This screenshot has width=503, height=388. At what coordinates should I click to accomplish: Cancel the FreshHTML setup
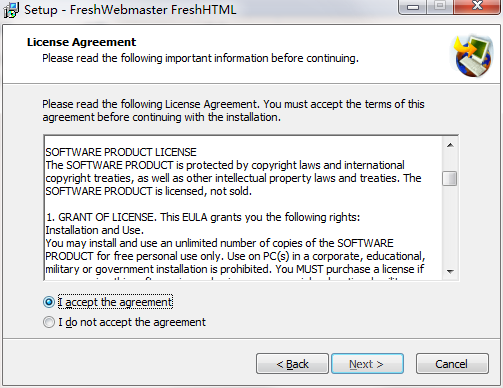pos(452,364)
